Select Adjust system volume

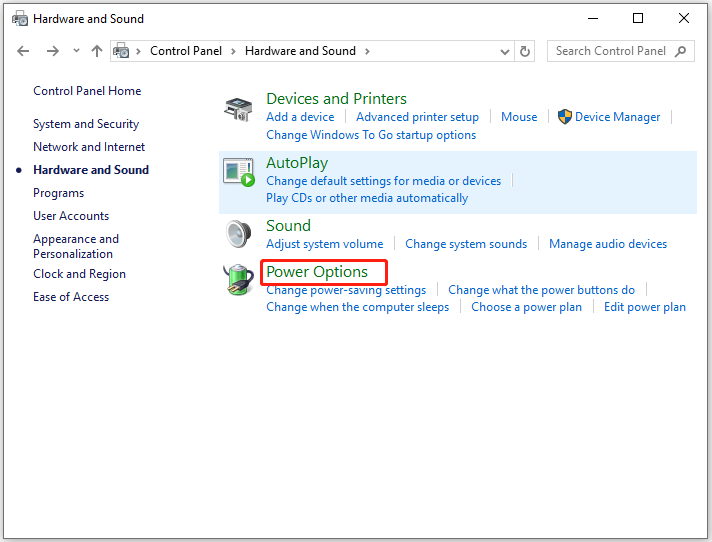coord(324,244)
